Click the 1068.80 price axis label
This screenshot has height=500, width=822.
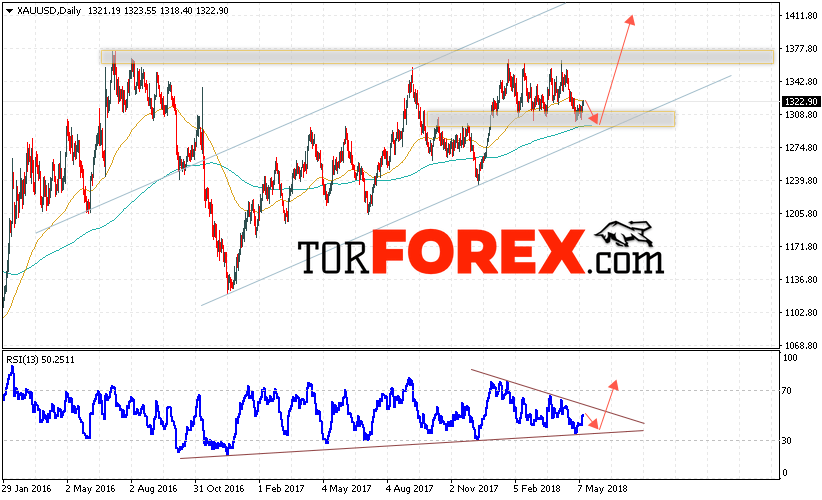[x=801, y=346]
